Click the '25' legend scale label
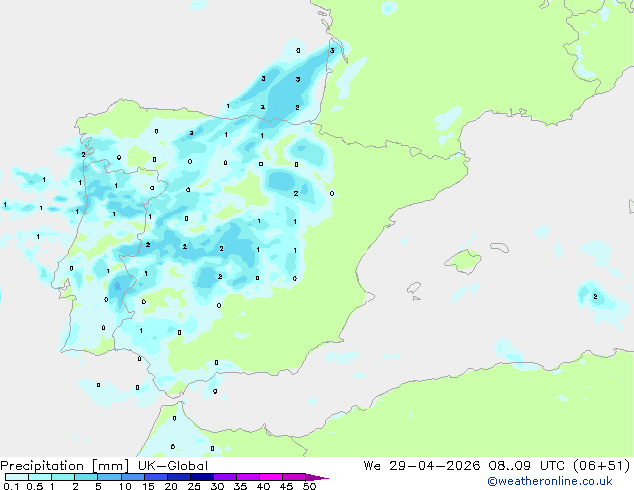 click(194, 486)
